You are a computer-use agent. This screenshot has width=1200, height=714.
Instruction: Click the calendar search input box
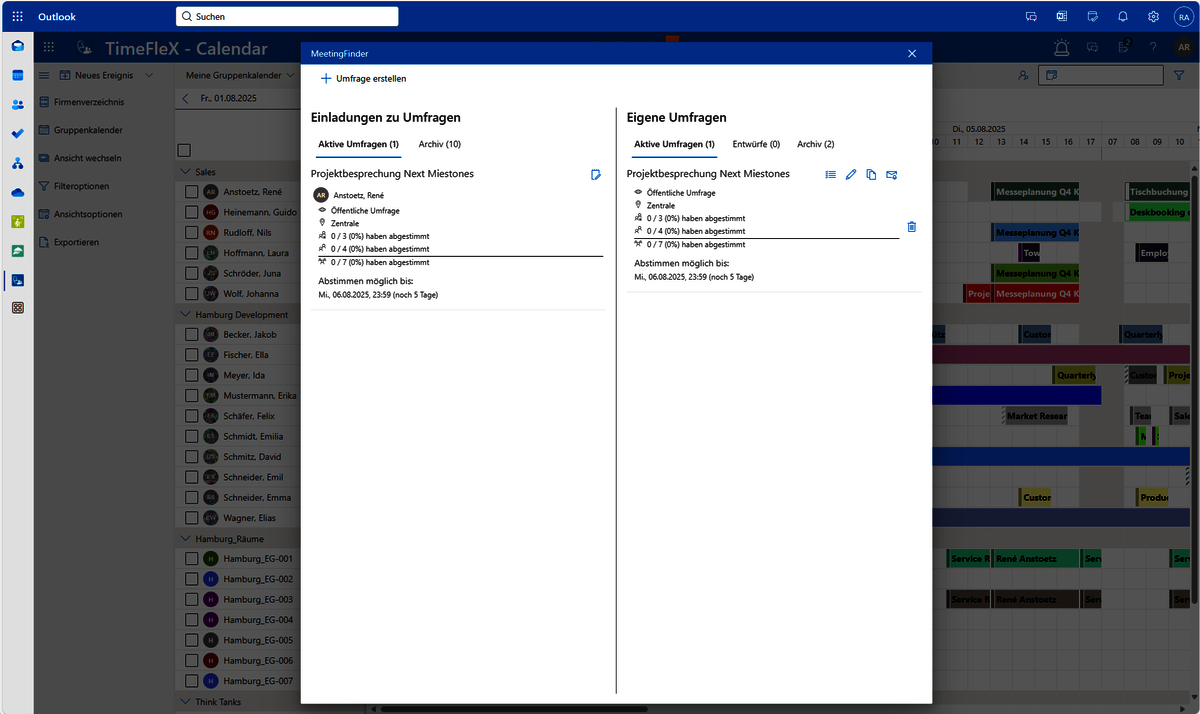tap(1099, 75)
